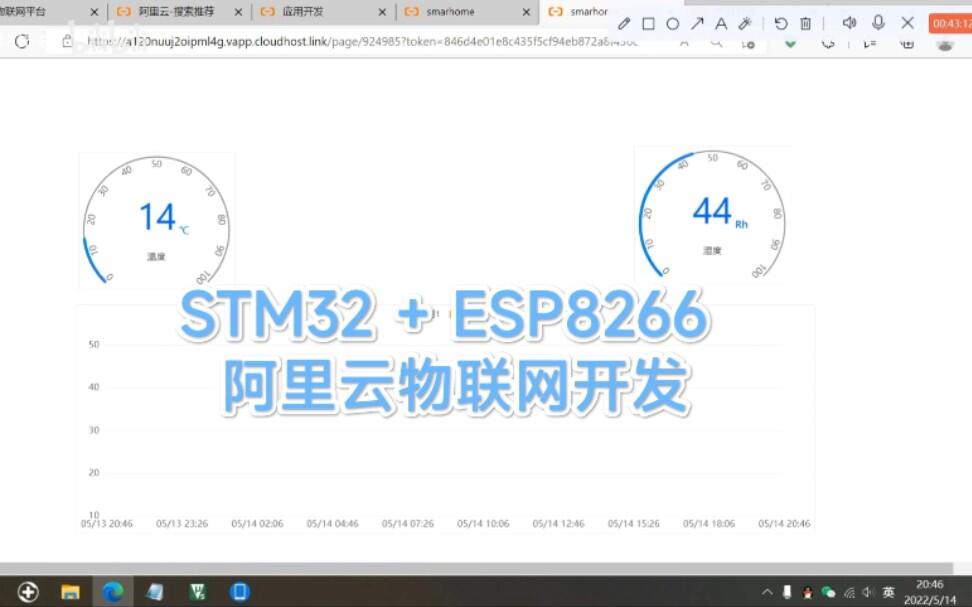Open the Windows Start menu

coord(28,591)
